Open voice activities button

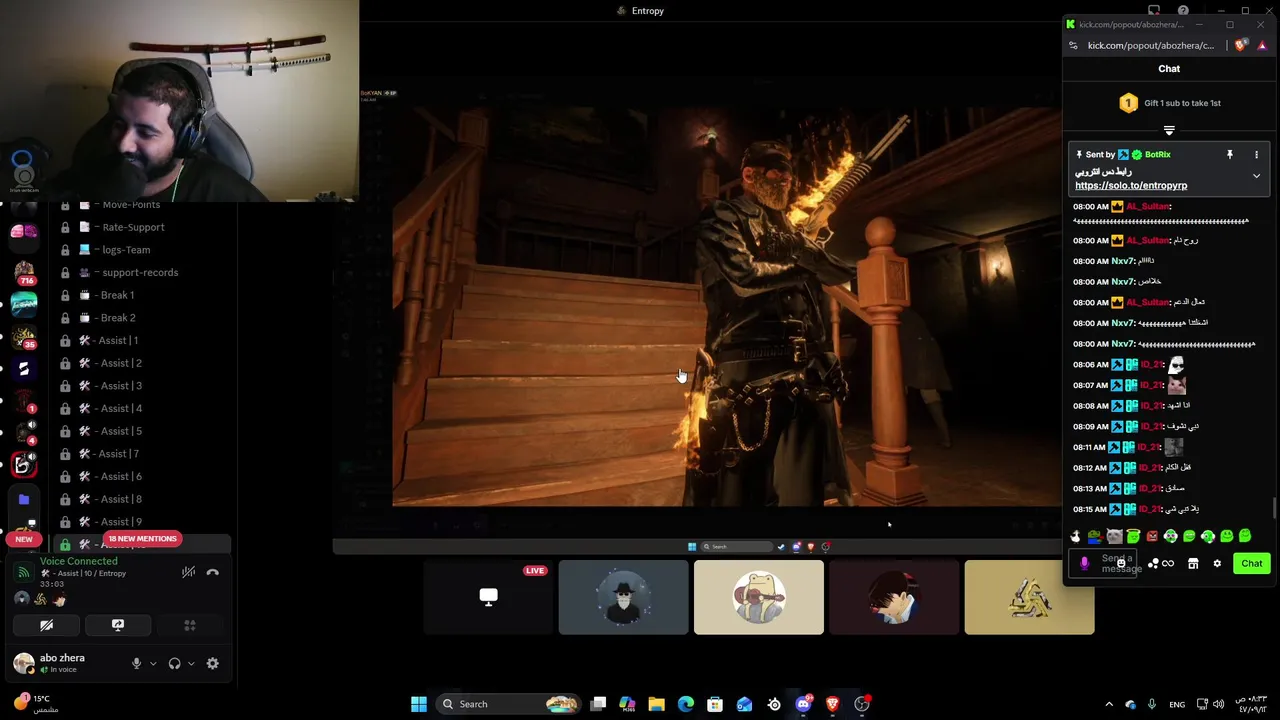(x=189, y=625)
